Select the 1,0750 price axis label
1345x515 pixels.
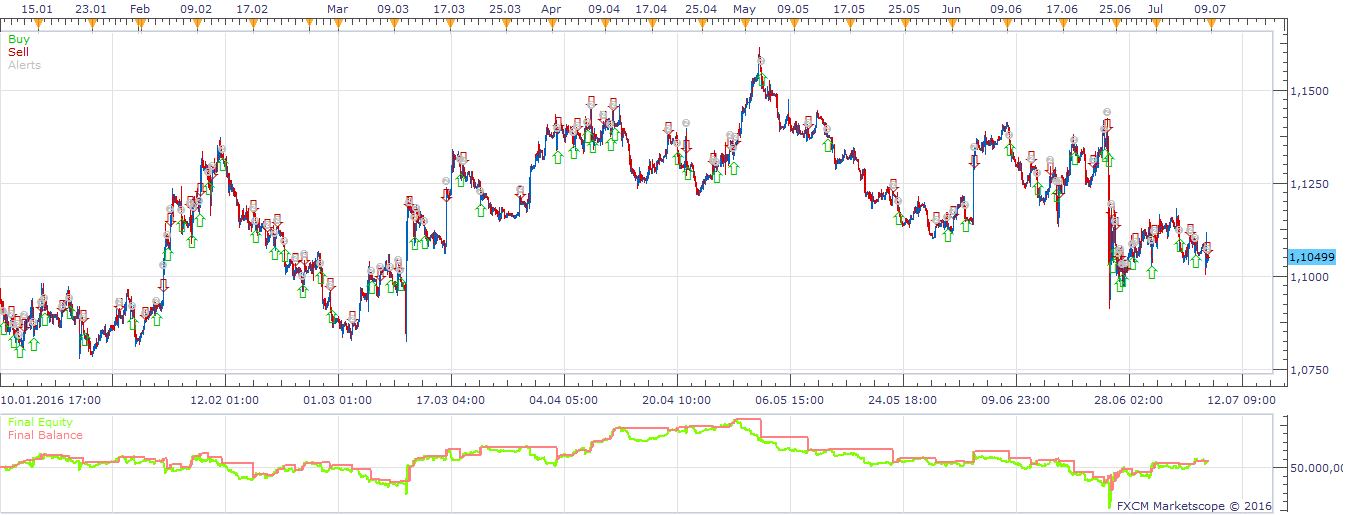[x=1310, y=370]
